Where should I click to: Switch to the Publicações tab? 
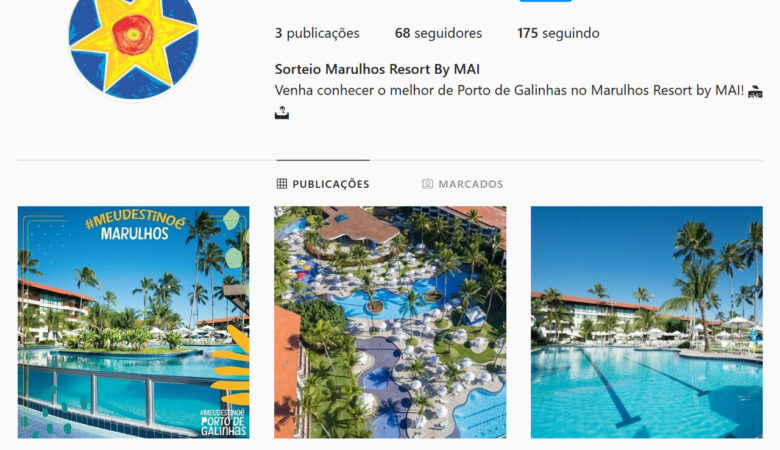tap(323, 184)
